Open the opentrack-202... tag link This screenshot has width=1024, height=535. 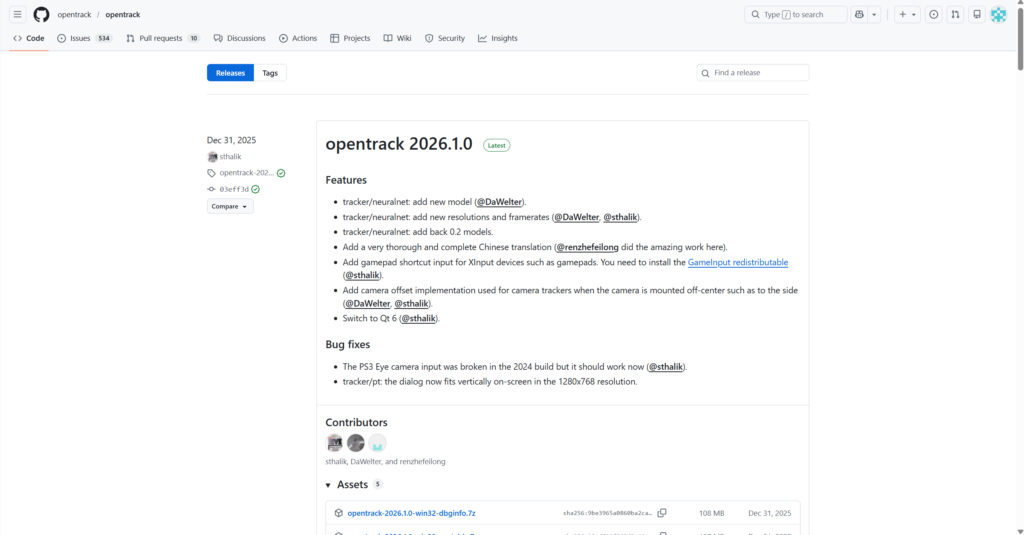(246, 173)
